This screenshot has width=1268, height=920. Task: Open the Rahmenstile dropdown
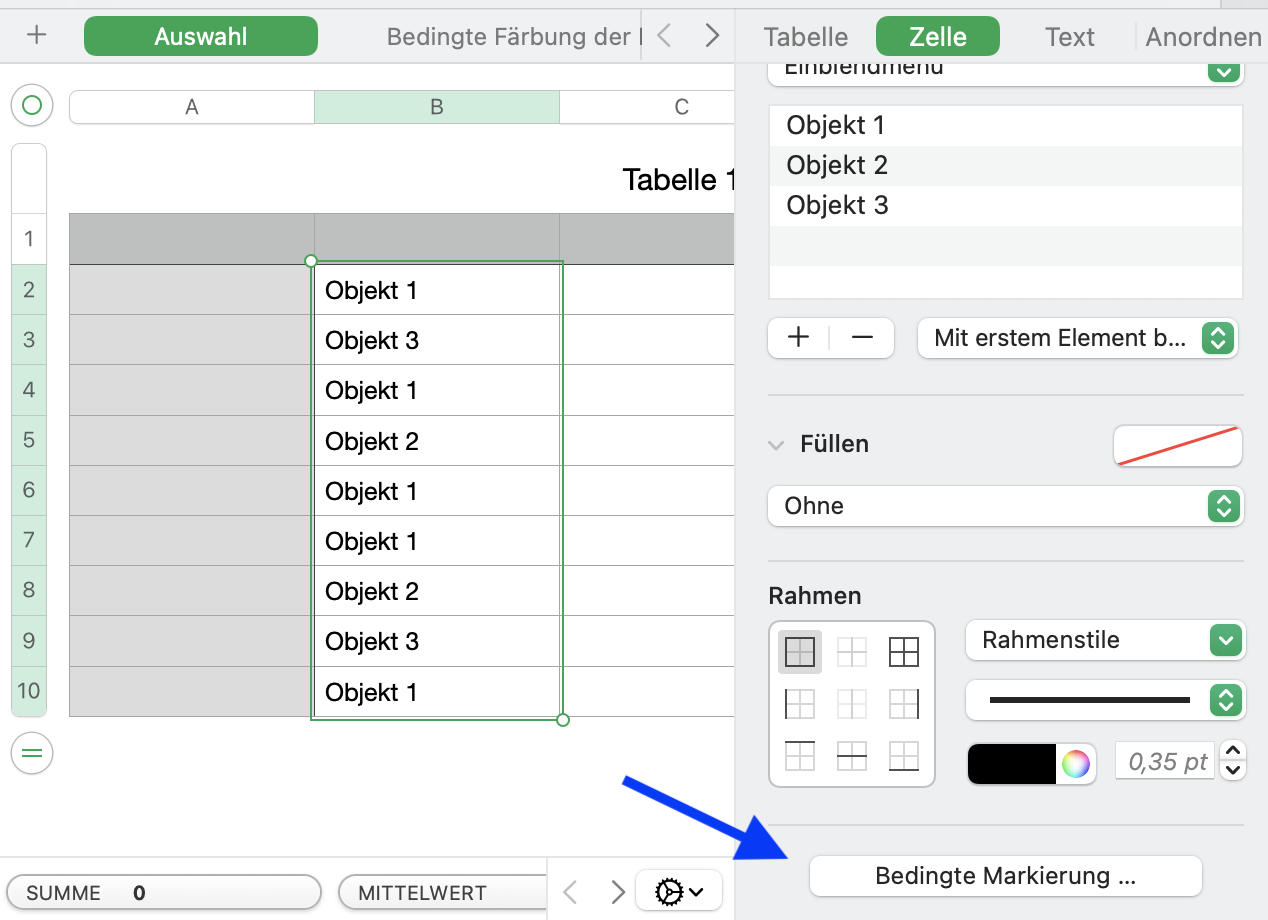[x=1105, y=640]
